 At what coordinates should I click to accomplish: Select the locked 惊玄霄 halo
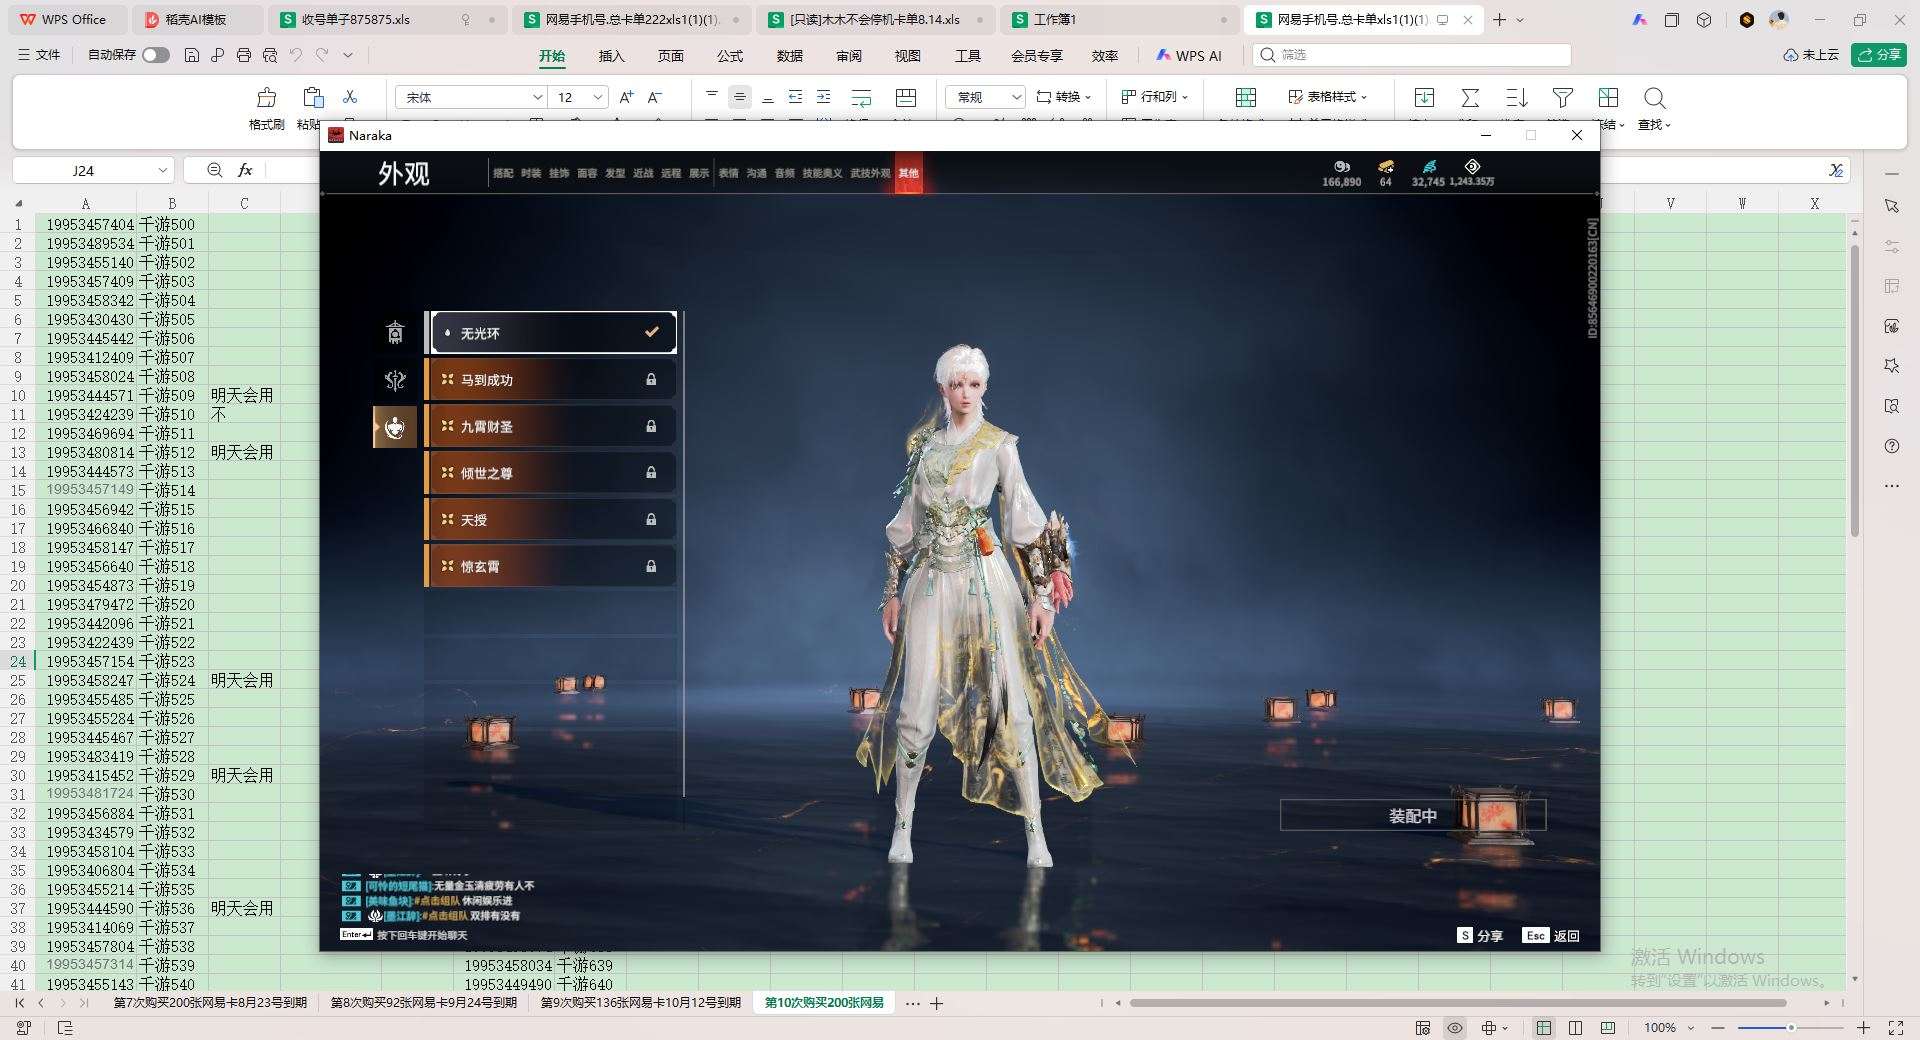coord(551,567)
